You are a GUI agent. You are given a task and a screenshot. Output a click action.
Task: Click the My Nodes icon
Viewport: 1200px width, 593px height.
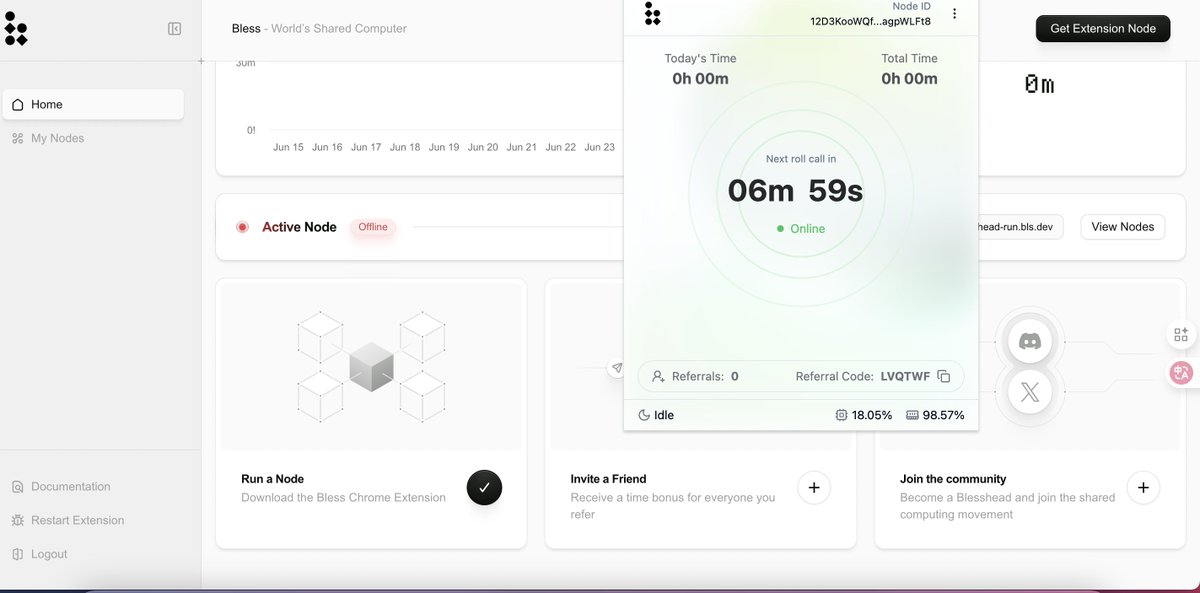17,138
